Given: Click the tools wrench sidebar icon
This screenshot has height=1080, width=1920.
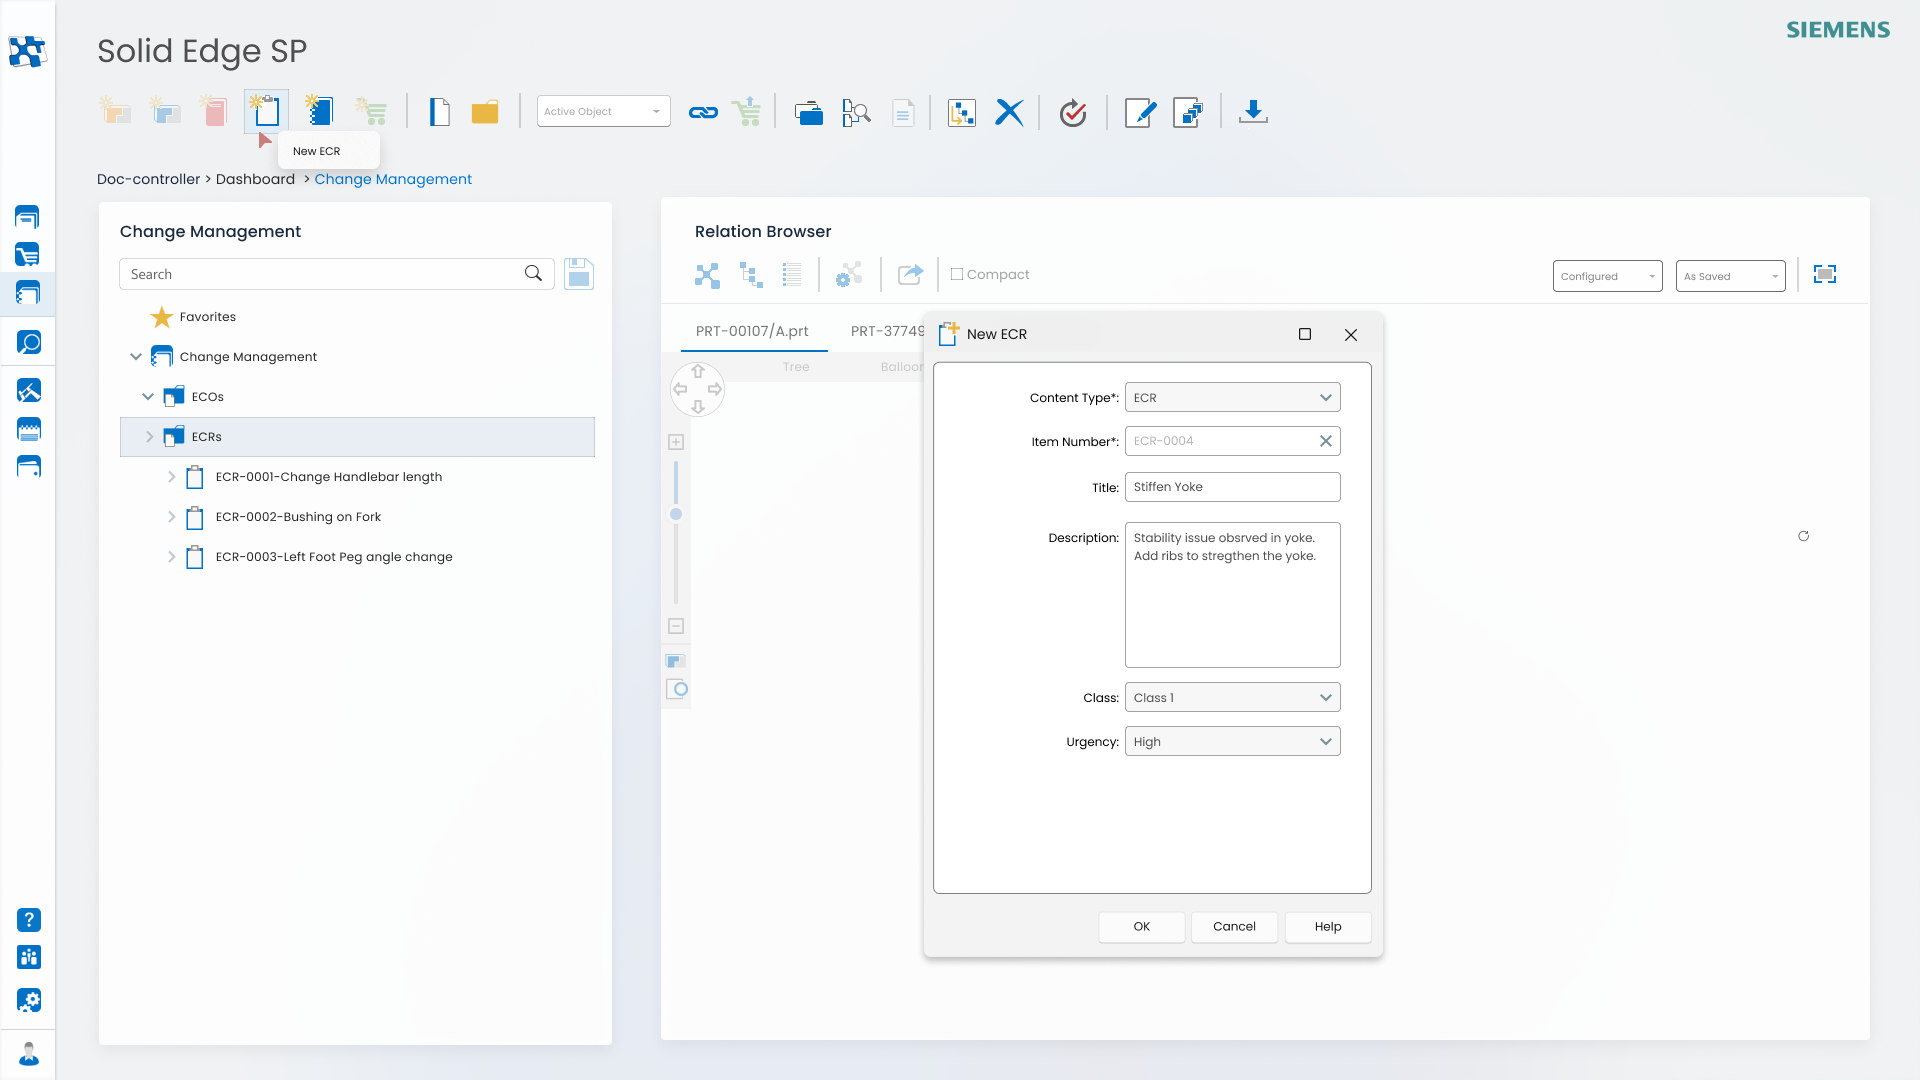Looking at the screenshot, I should point(29,391).
